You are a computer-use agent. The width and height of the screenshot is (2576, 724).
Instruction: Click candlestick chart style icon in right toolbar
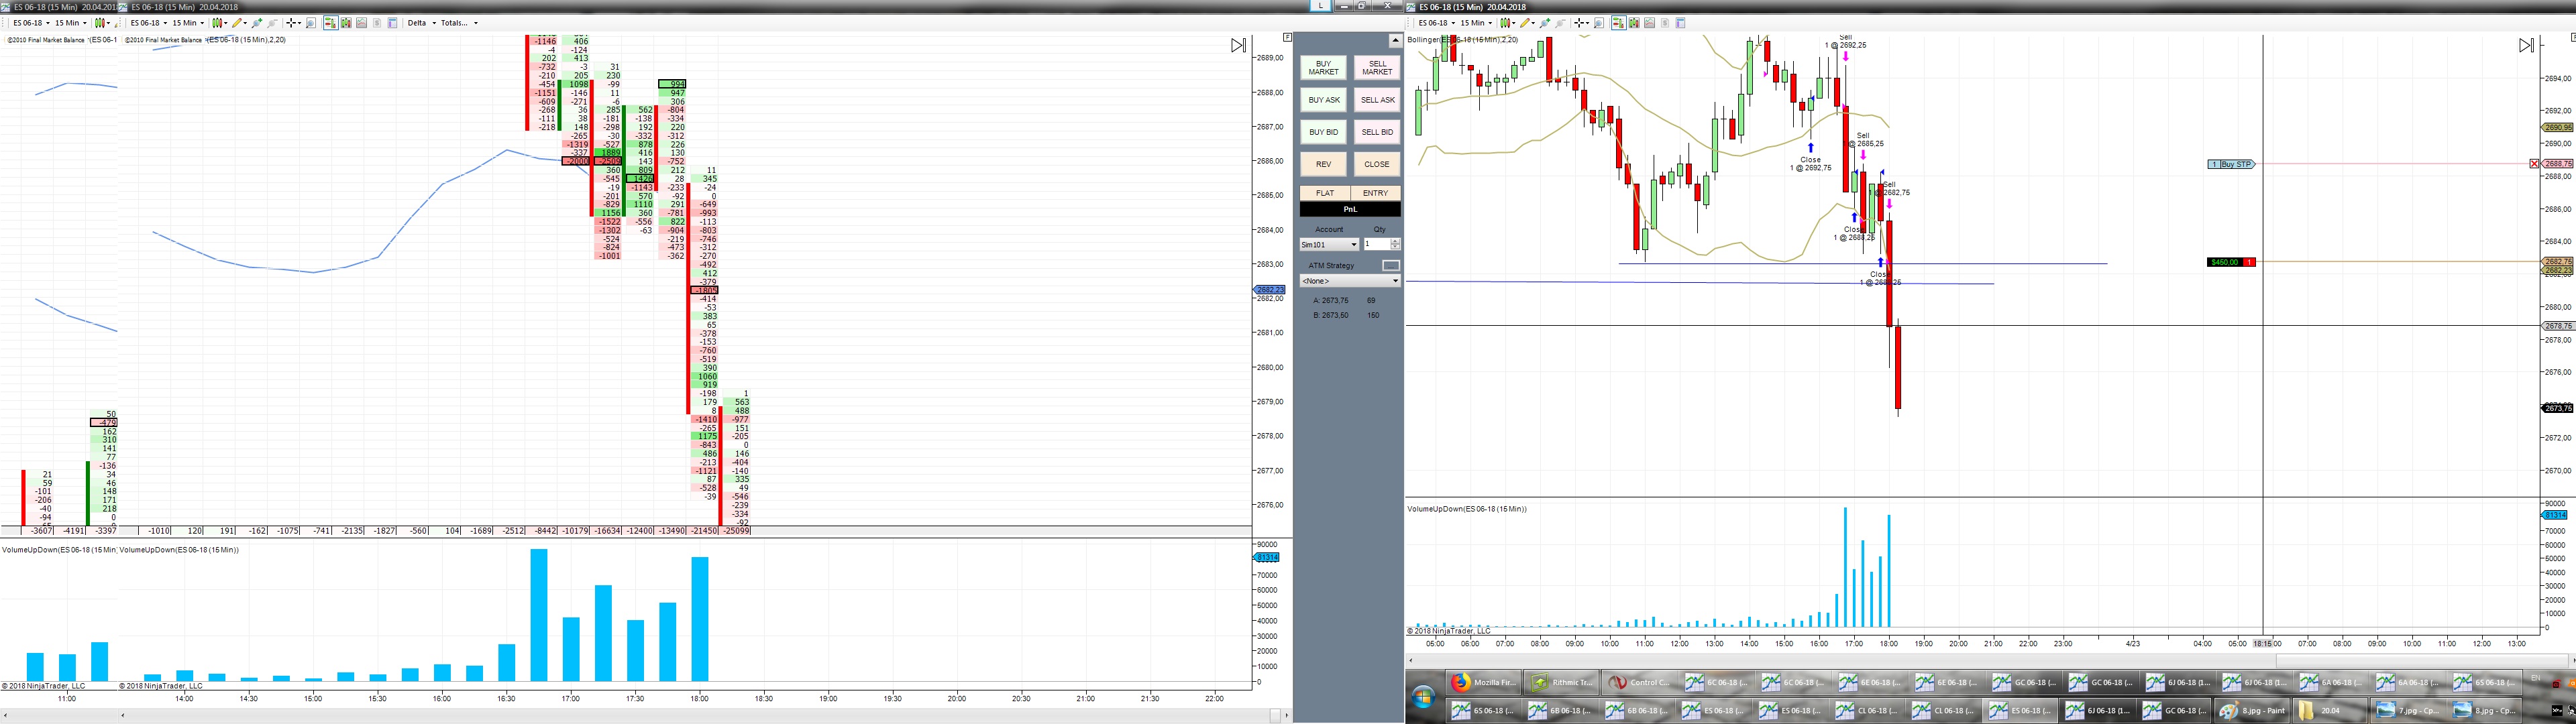1506,22
